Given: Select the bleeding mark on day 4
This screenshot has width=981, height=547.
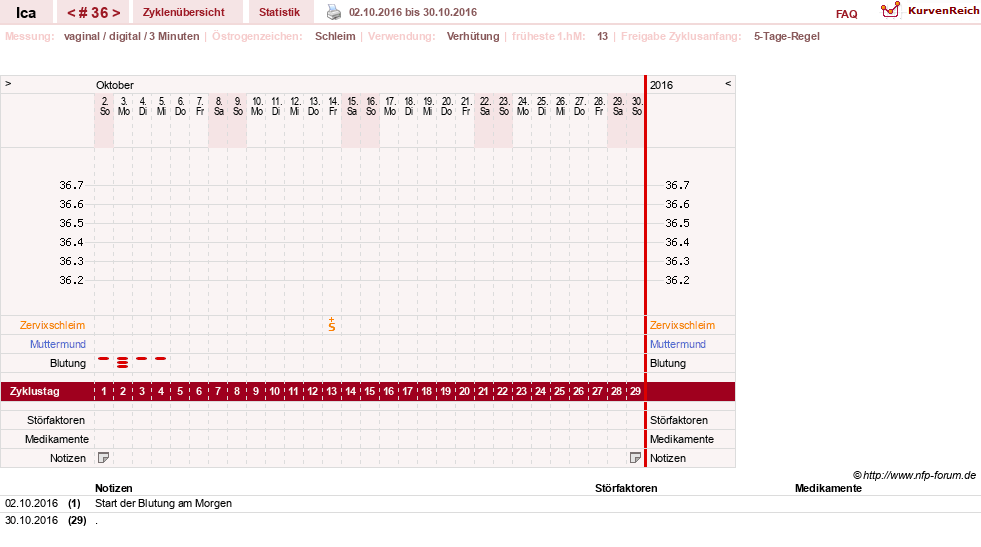Looking at the screenshot, I should point(161,359).
